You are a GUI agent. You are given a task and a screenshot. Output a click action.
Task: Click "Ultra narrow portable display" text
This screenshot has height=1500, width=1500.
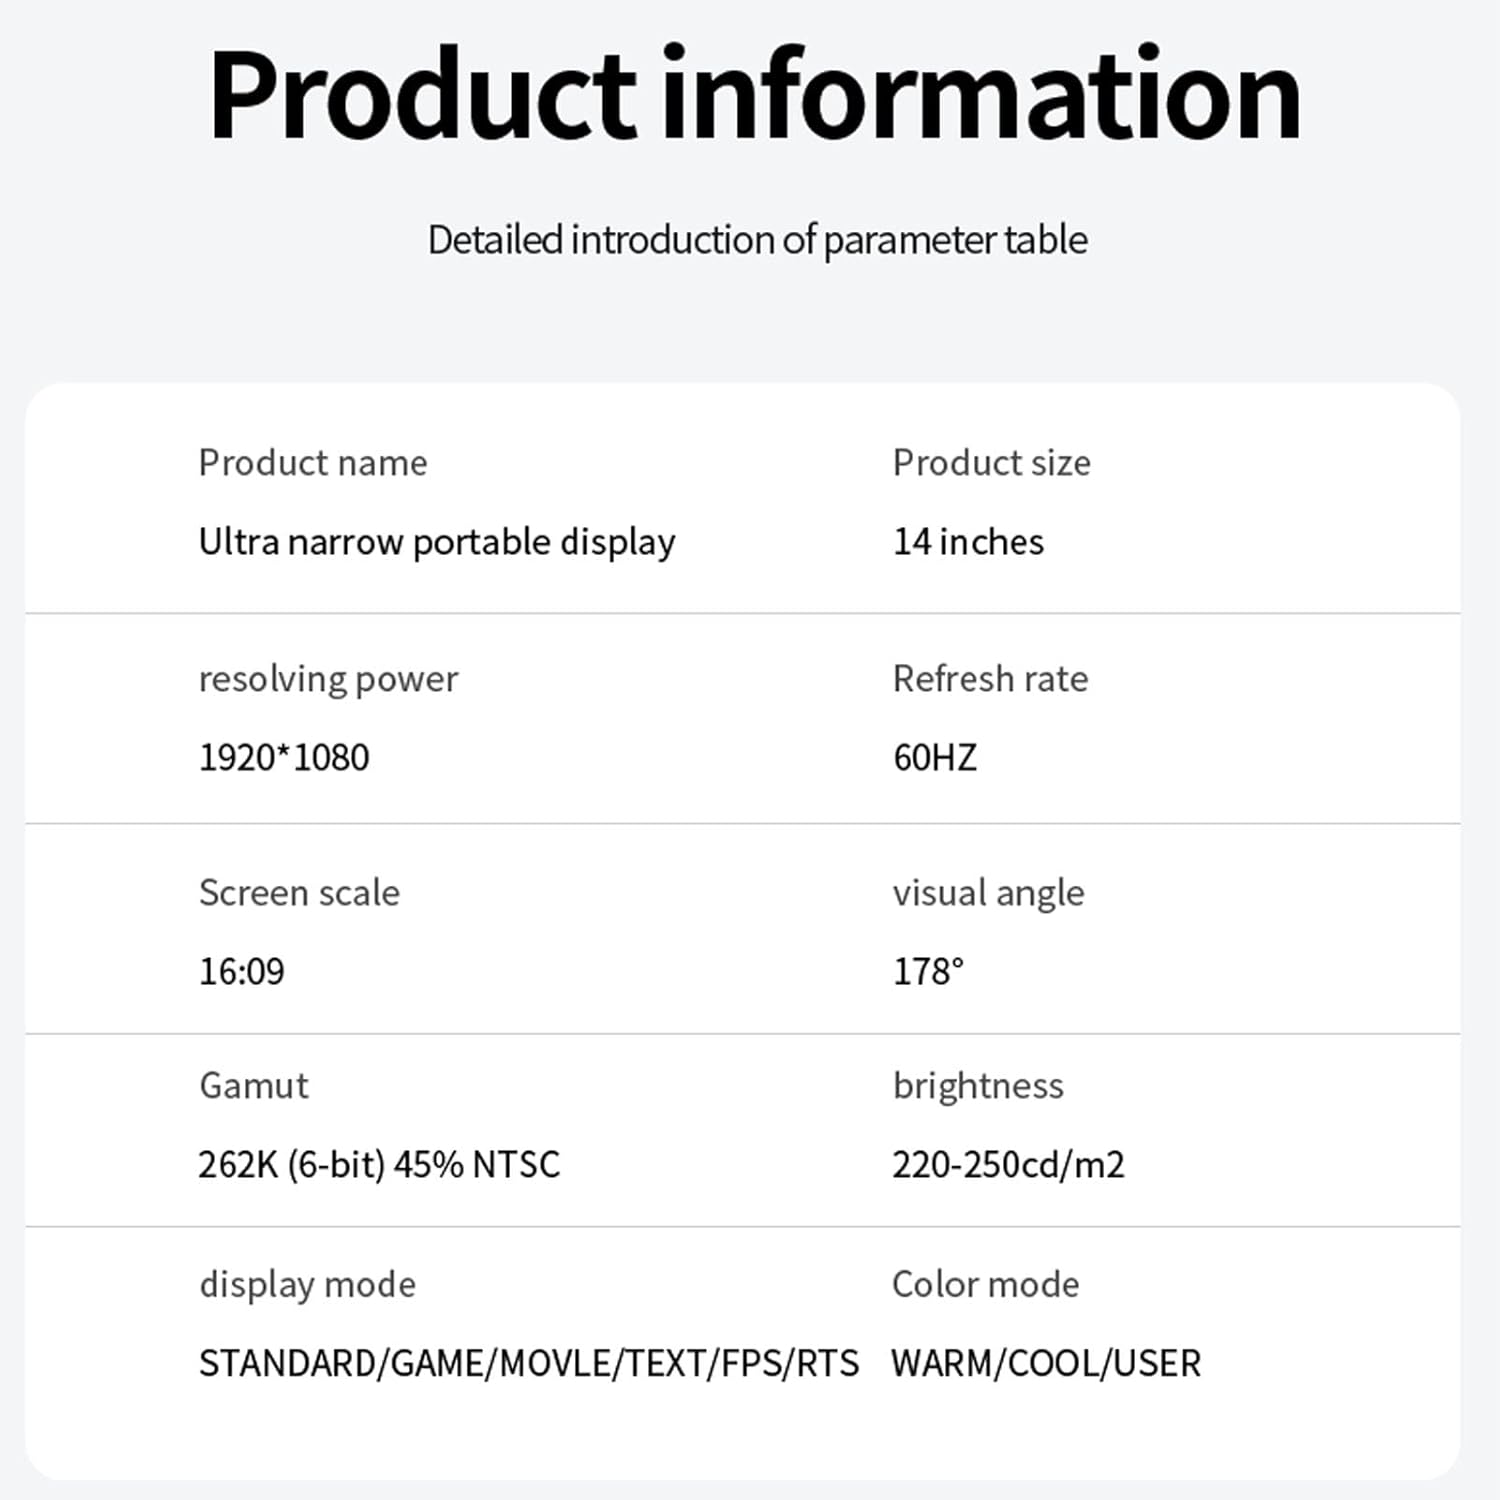pyautogui.click(x=437, y=542)
